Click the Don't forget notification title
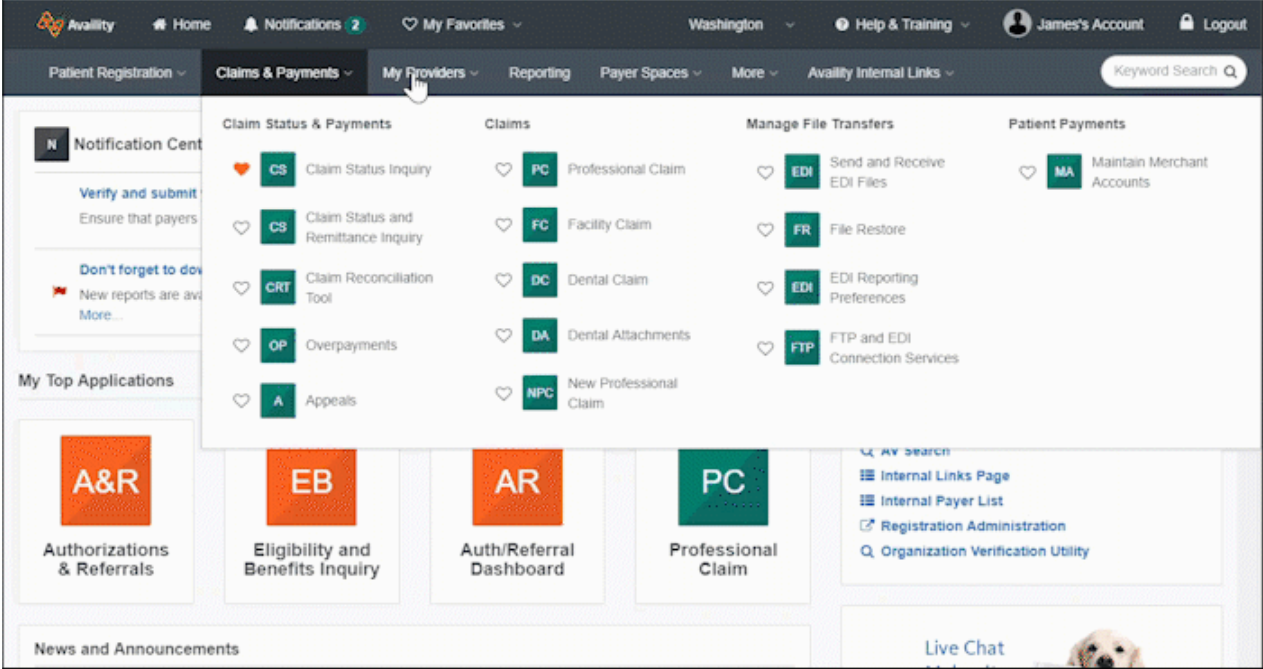 tap(140, 270)
